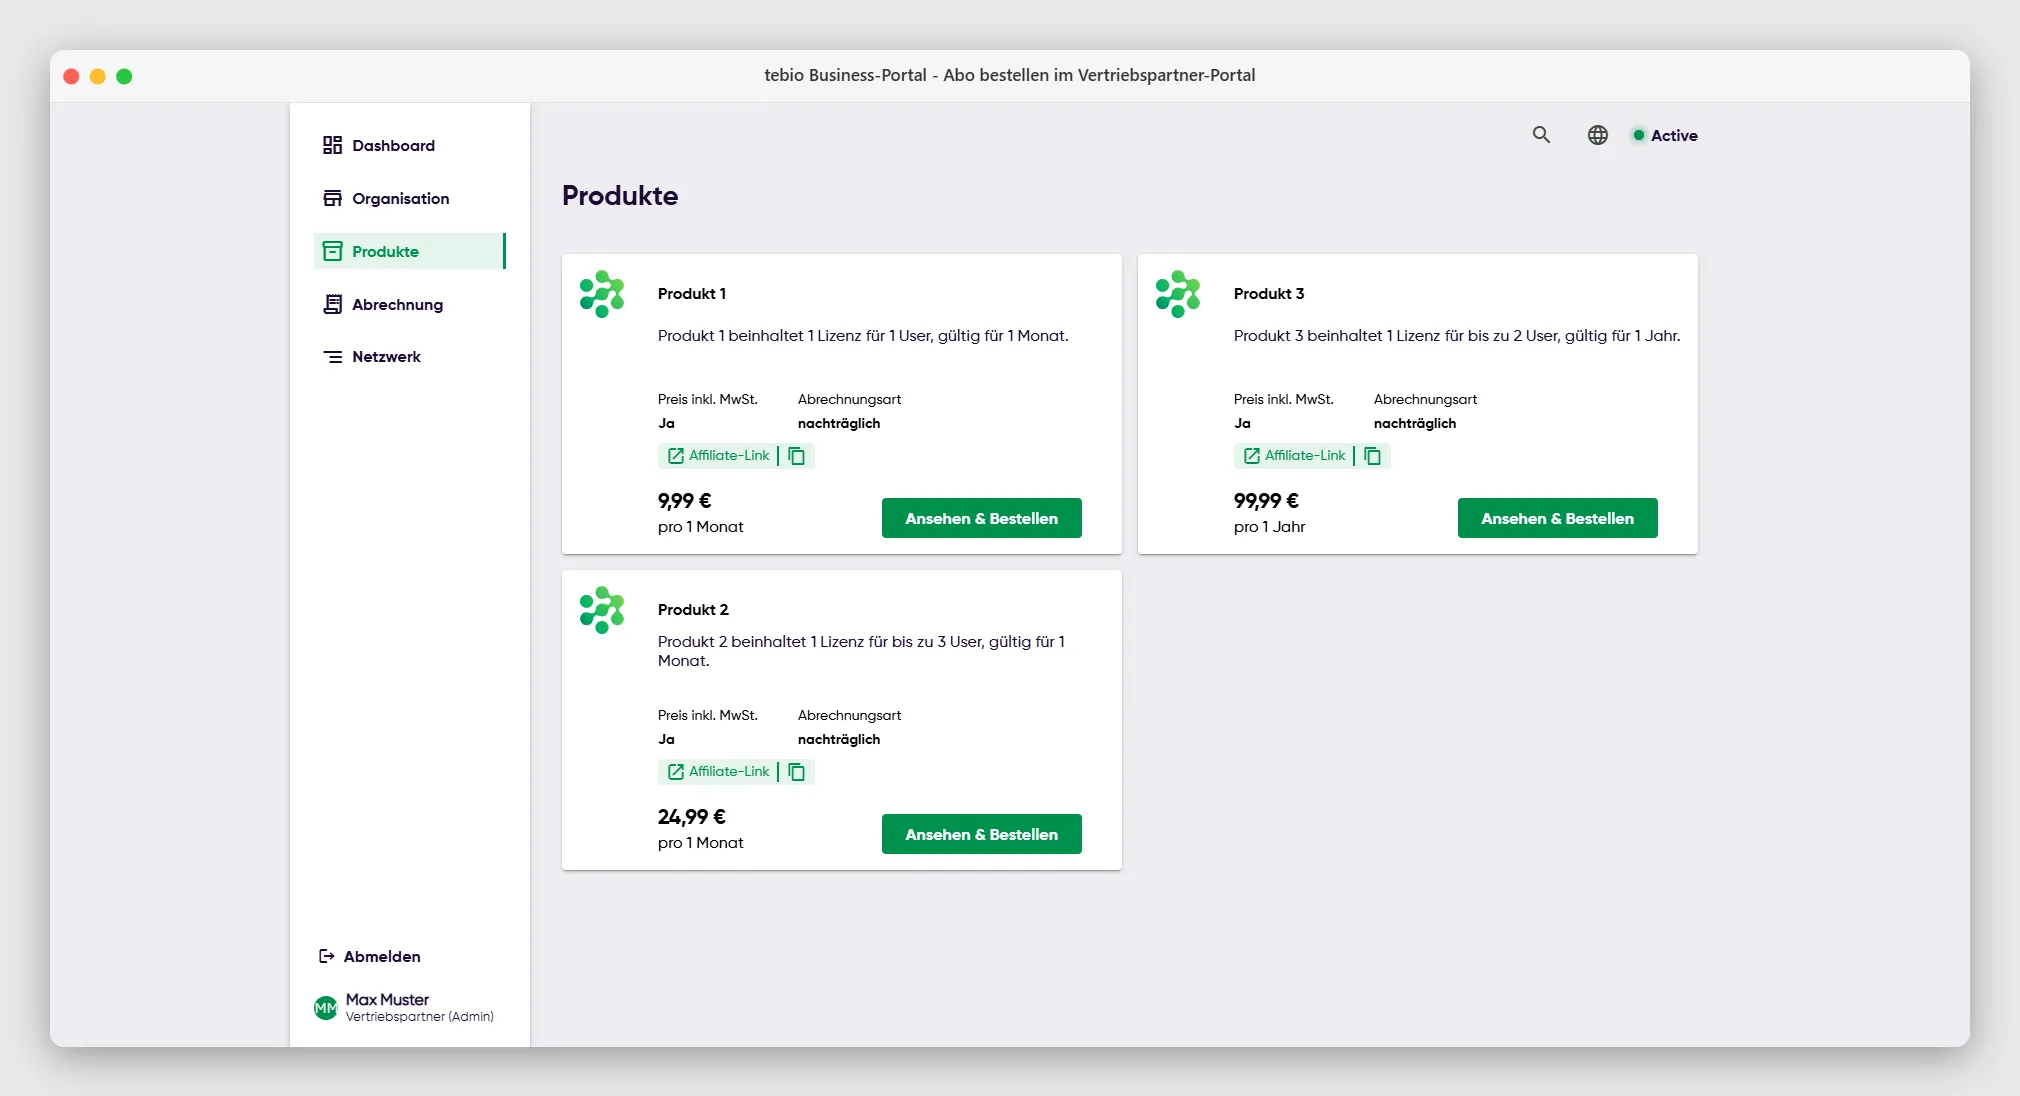Click the Produkt 2 description text
This screenshot has width=2020, height=1096.
coord(862,651)
